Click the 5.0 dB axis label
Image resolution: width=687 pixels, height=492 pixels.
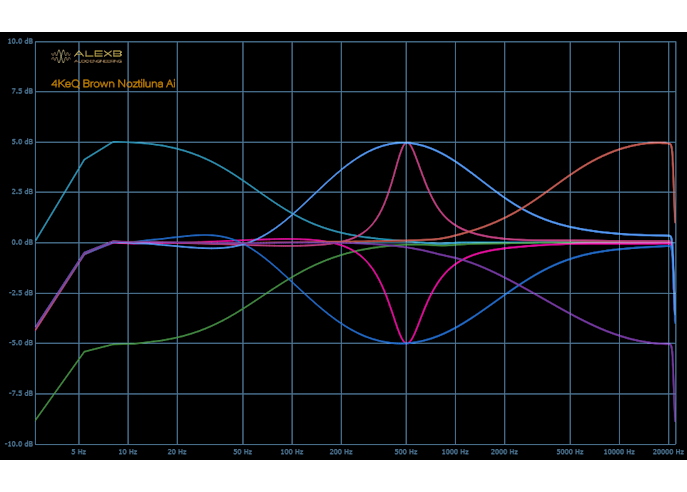coord(22,142)
